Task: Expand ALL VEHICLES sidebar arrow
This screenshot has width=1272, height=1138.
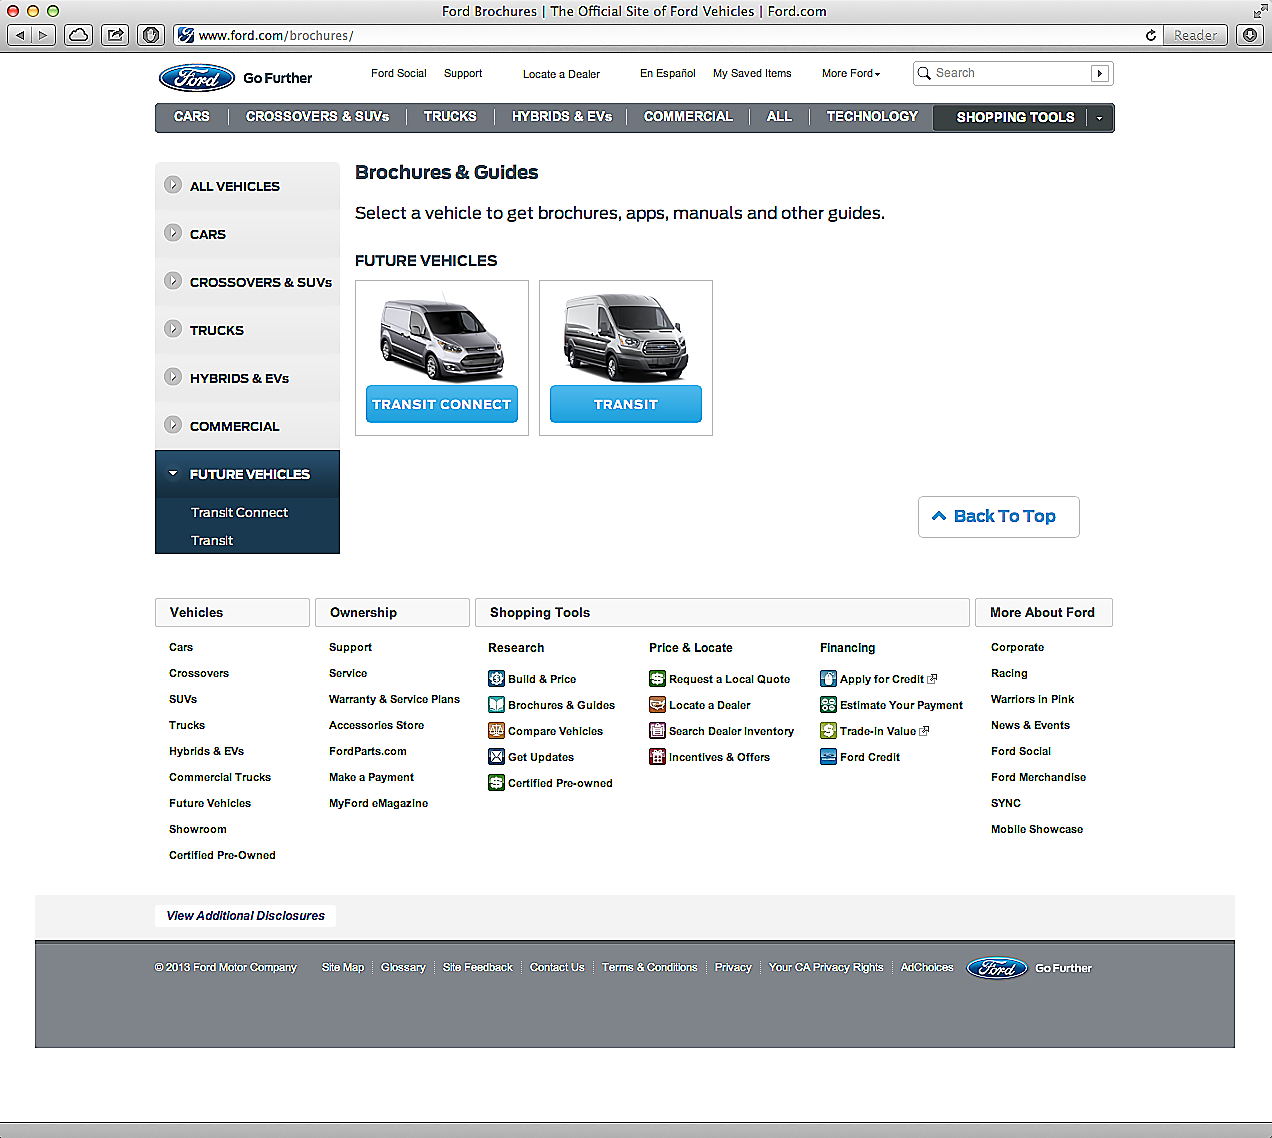Action: 173,185
